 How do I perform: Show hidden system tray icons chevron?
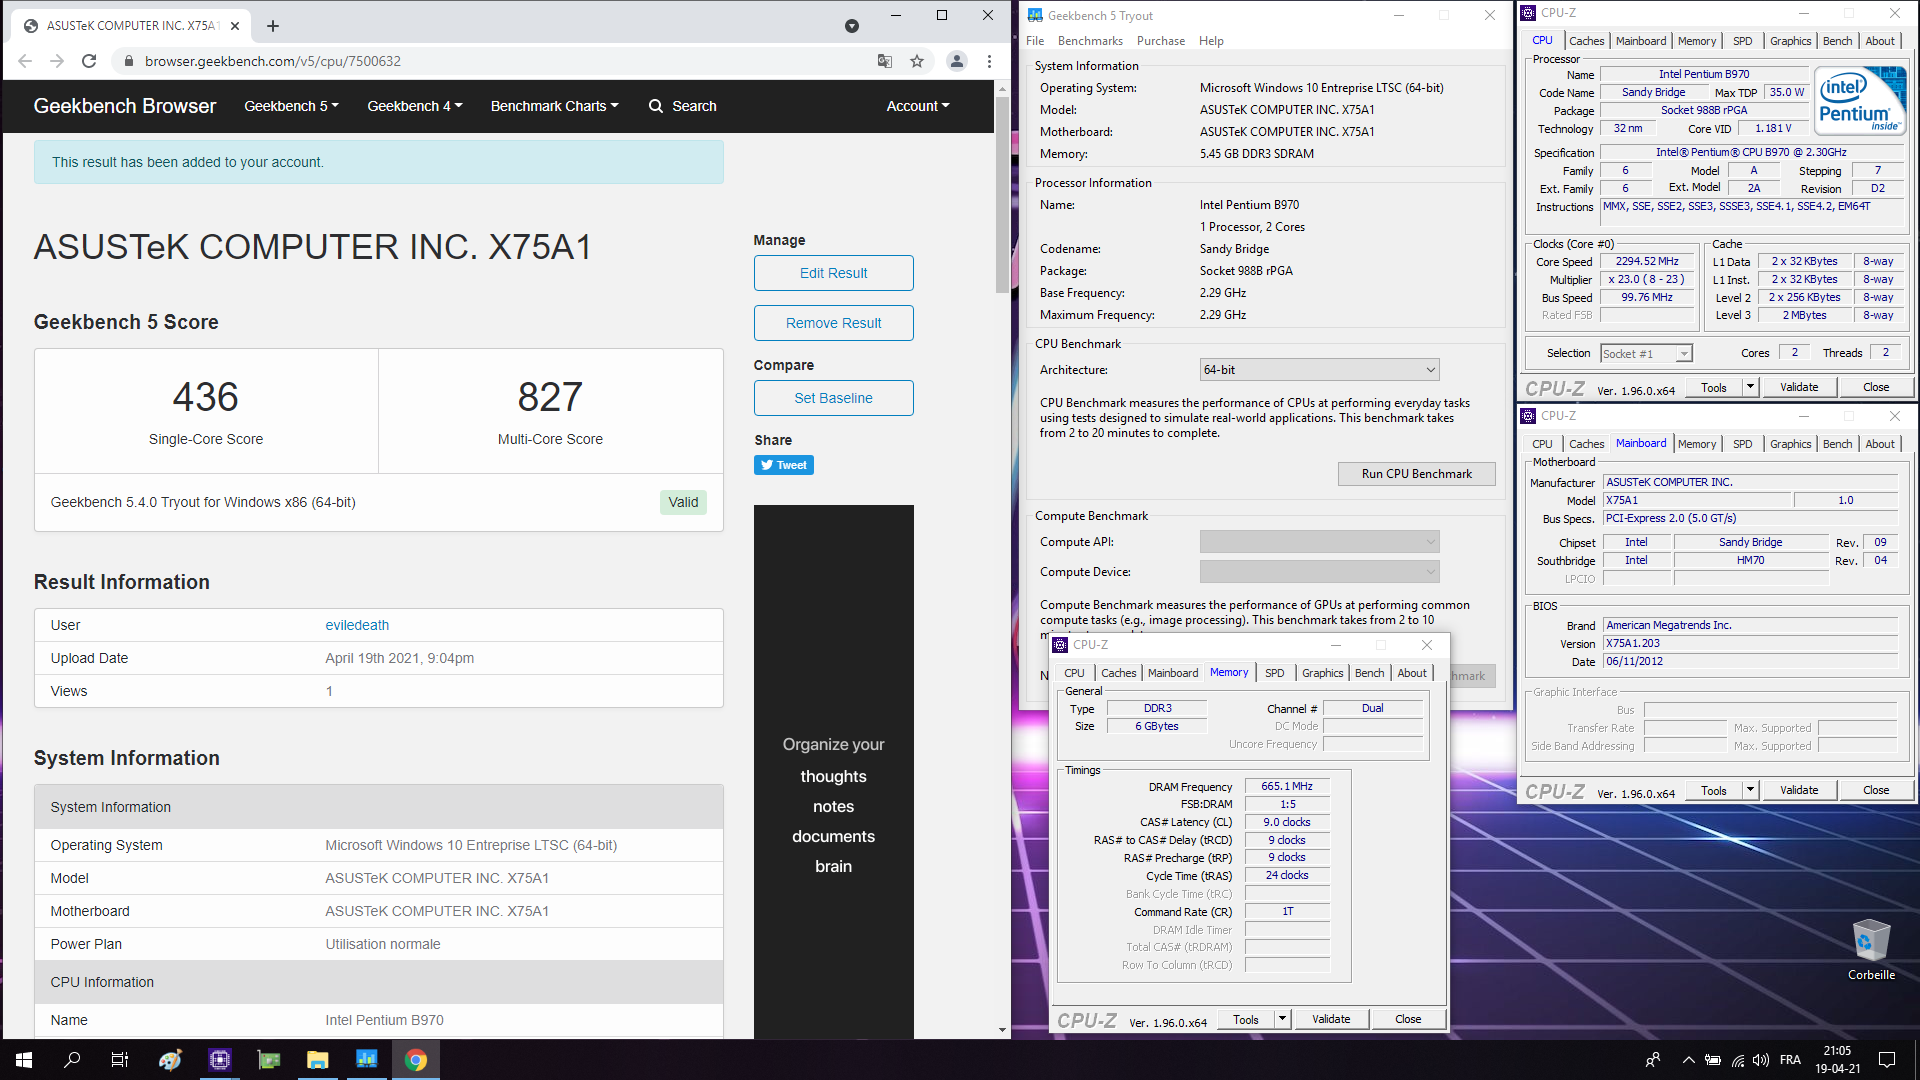(x=1688, y=1060)
